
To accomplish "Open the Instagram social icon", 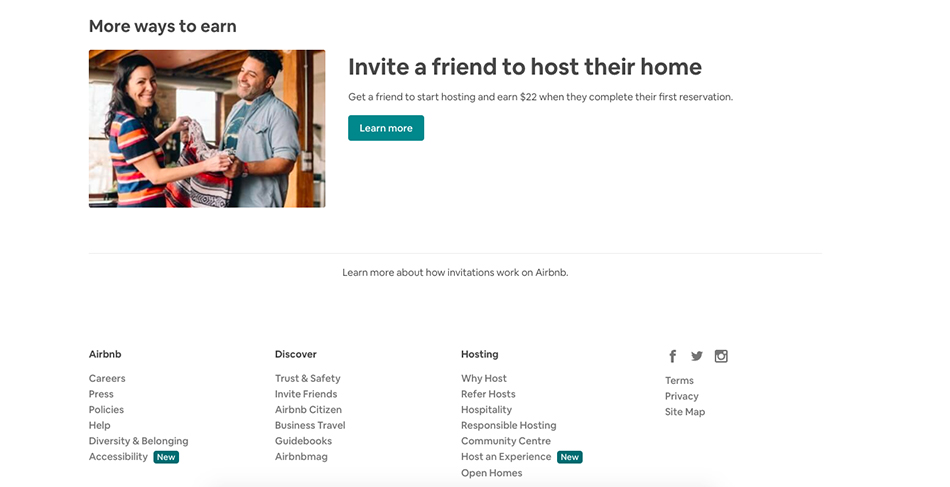I will point(721,356).
